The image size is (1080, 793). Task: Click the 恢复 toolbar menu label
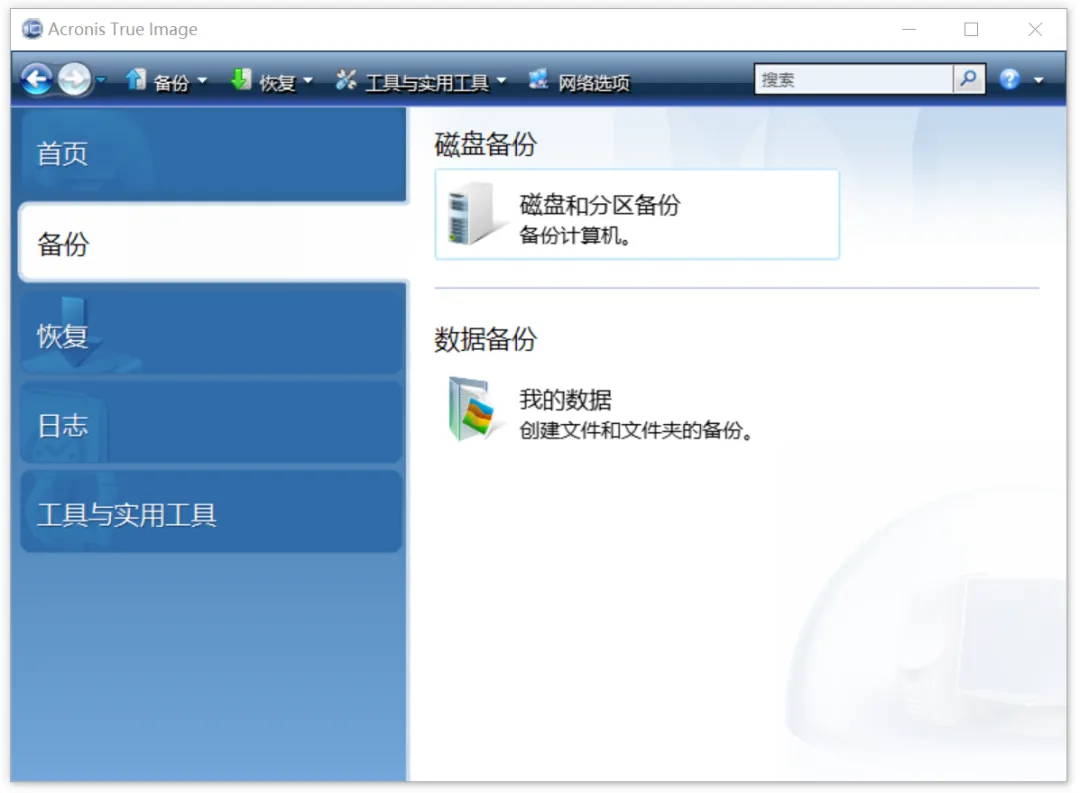(x=277, y=83)
